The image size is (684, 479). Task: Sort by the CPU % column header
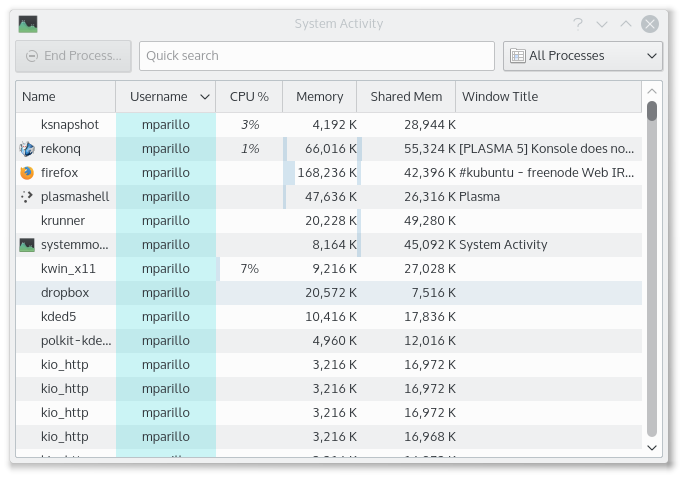click(249, 97)
